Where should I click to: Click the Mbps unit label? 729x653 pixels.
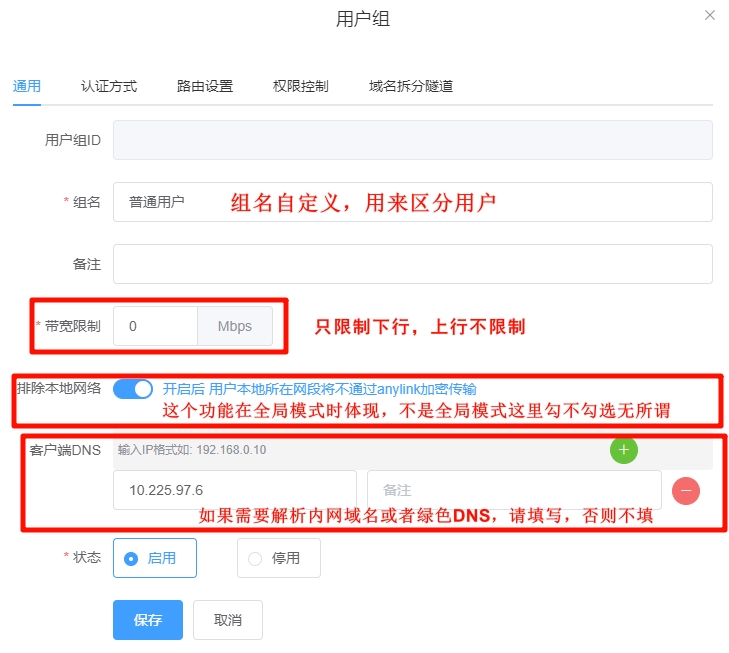[x=235, y=326]
